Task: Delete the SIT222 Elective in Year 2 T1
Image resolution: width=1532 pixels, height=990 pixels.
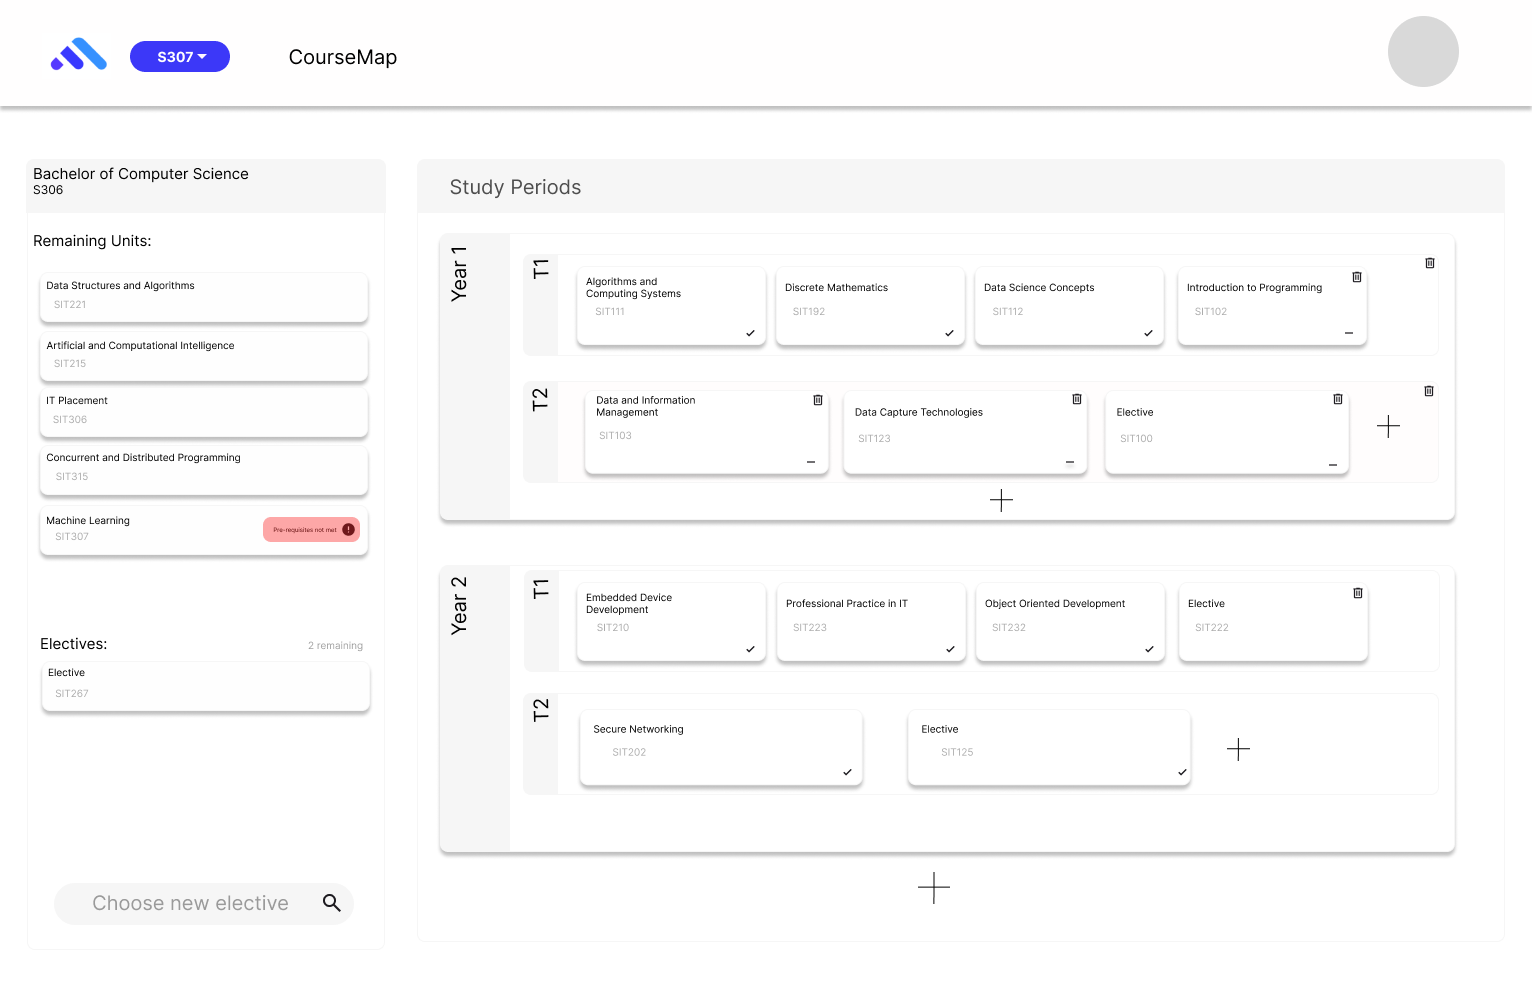Action: pyautogui.click(x=1358, y=592)
